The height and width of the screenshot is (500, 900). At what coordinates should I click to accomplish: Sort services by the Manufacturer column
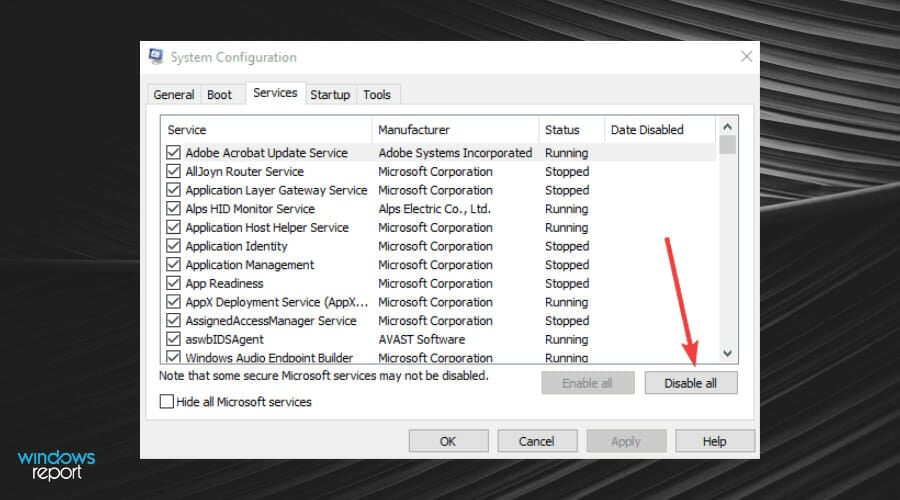point(455,130)
